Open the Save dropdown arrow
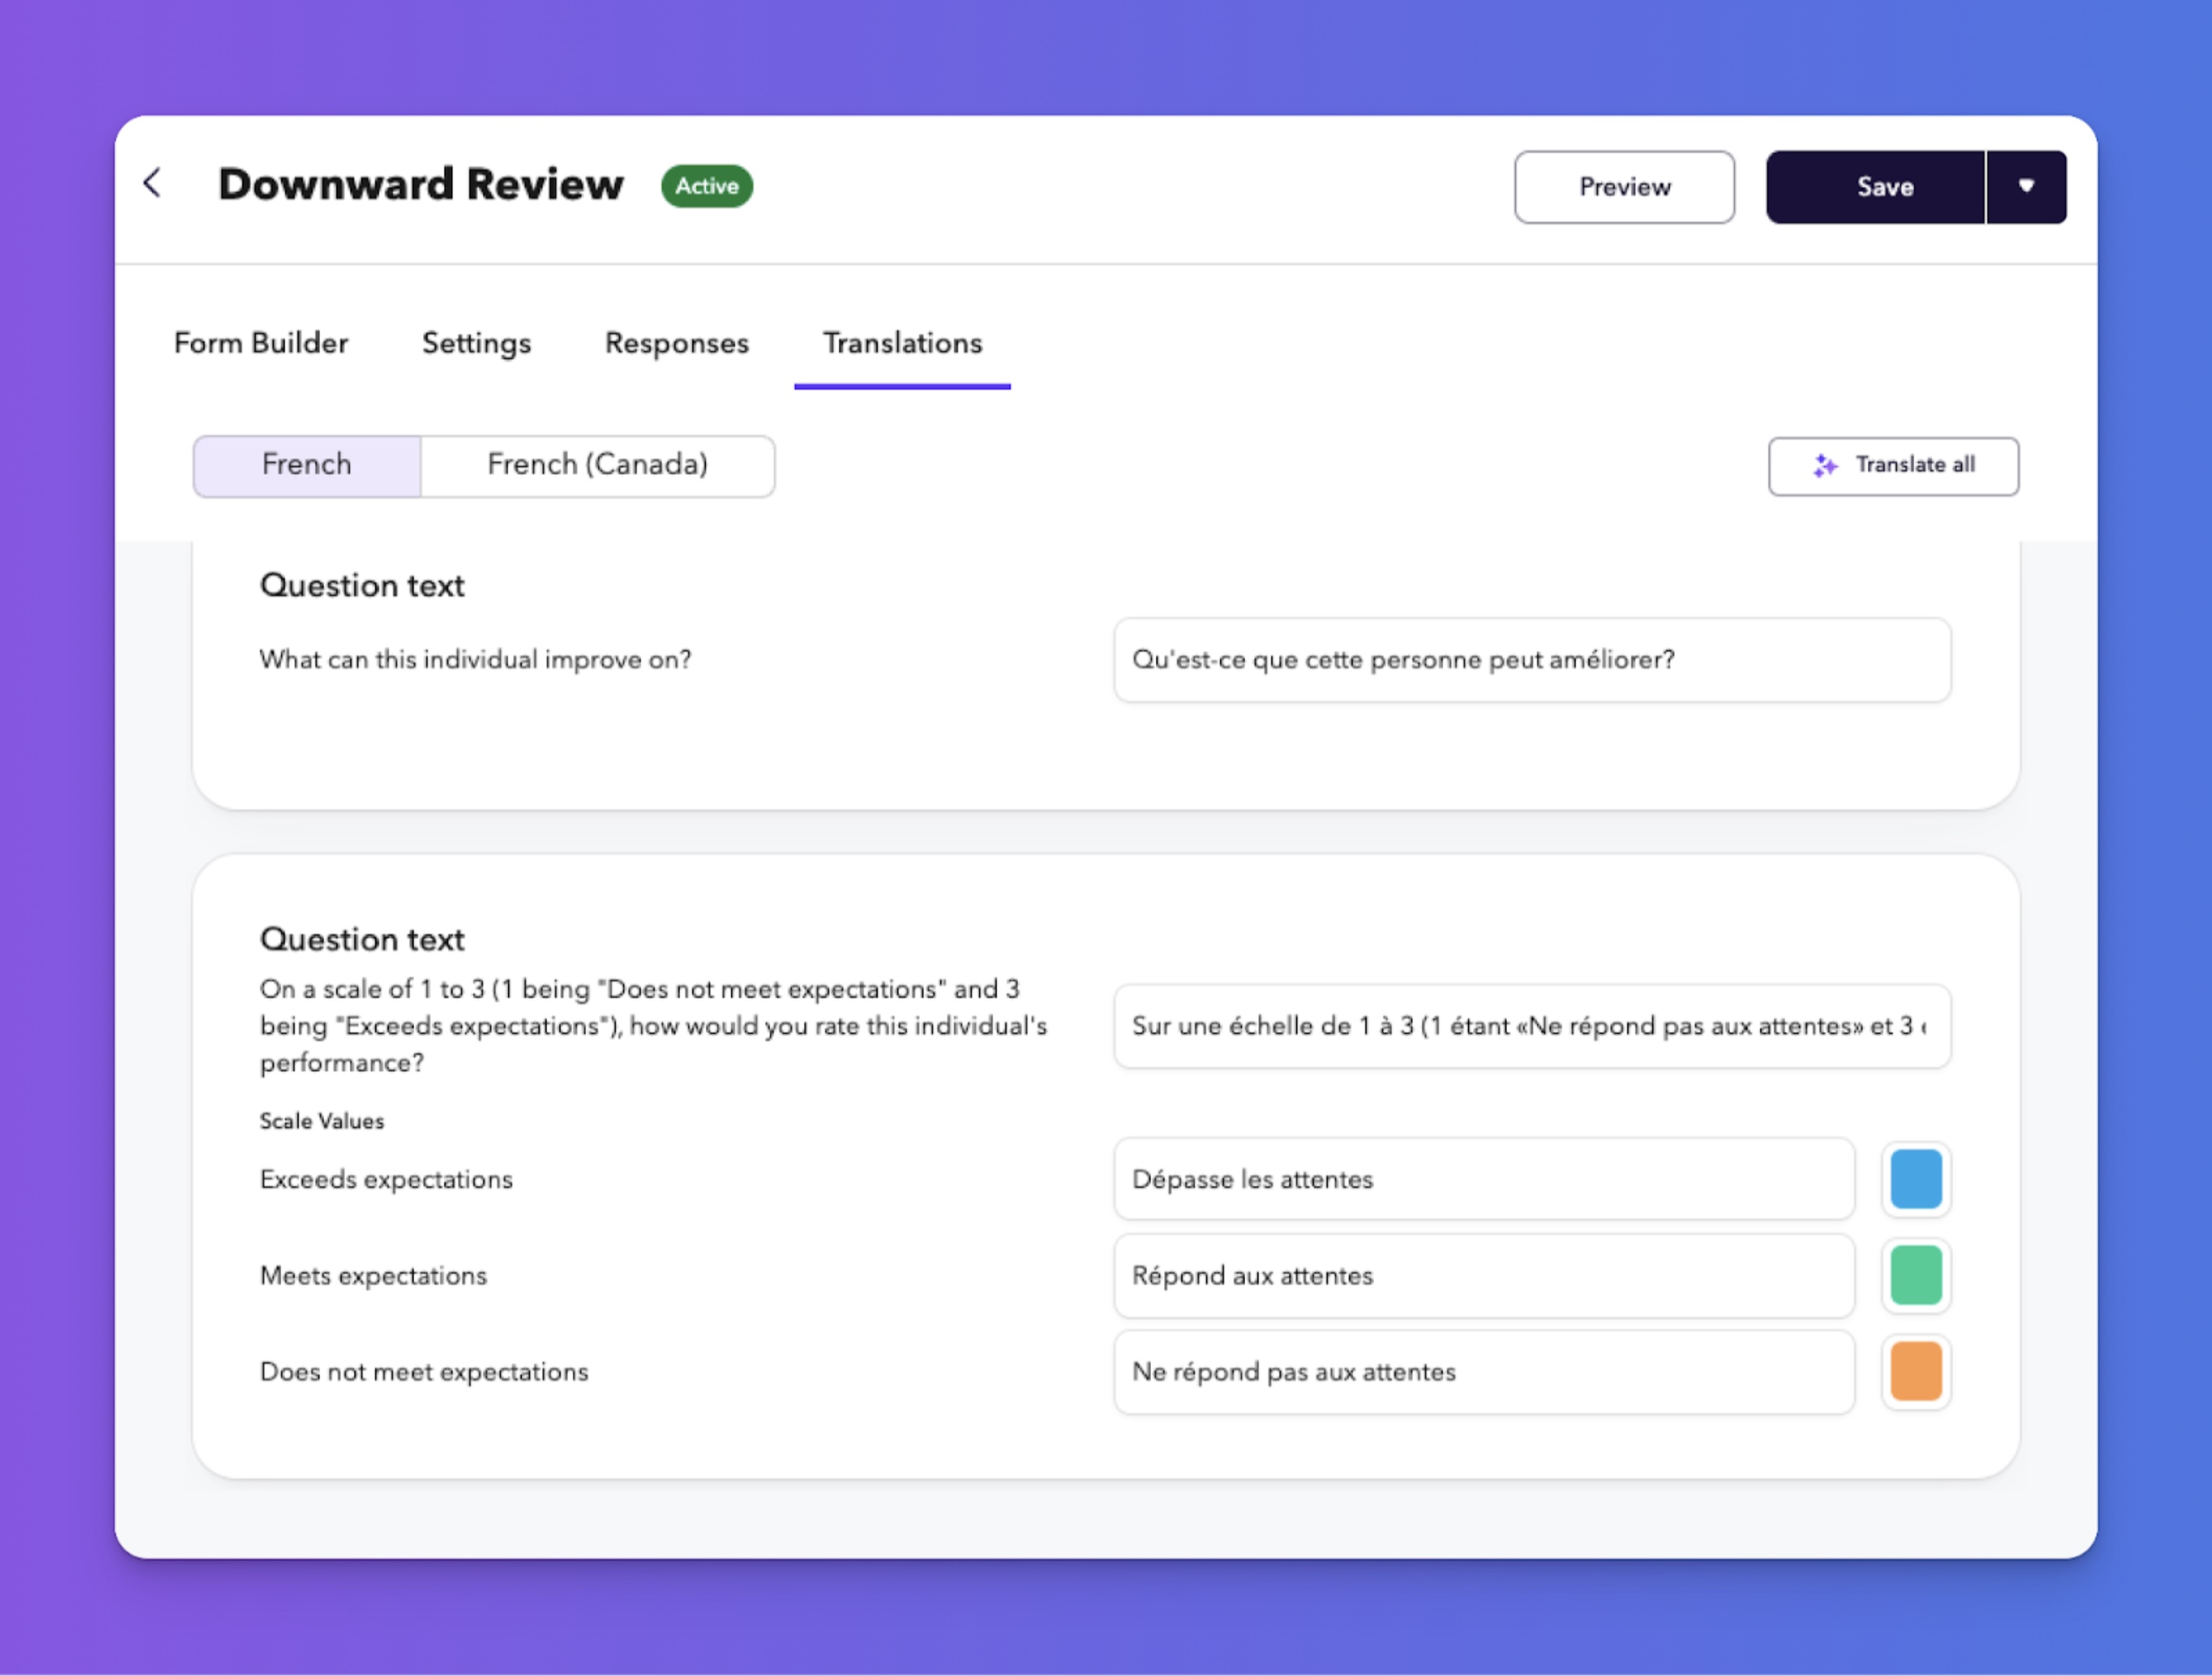The width and height of the screenshot is (2212, 1676). pyautogui.click(x=2026, y=187)
